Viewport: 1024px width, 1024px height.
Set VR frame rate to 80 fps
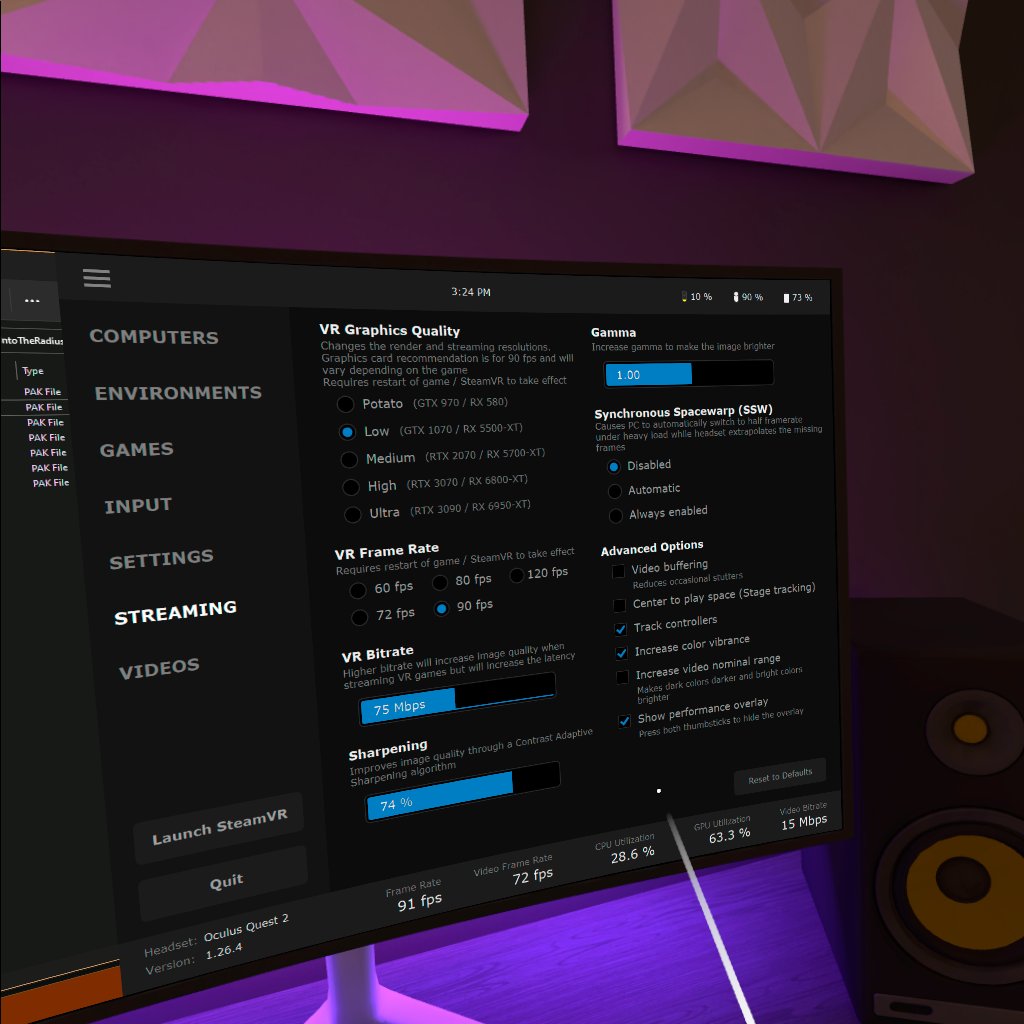(440, 582)
